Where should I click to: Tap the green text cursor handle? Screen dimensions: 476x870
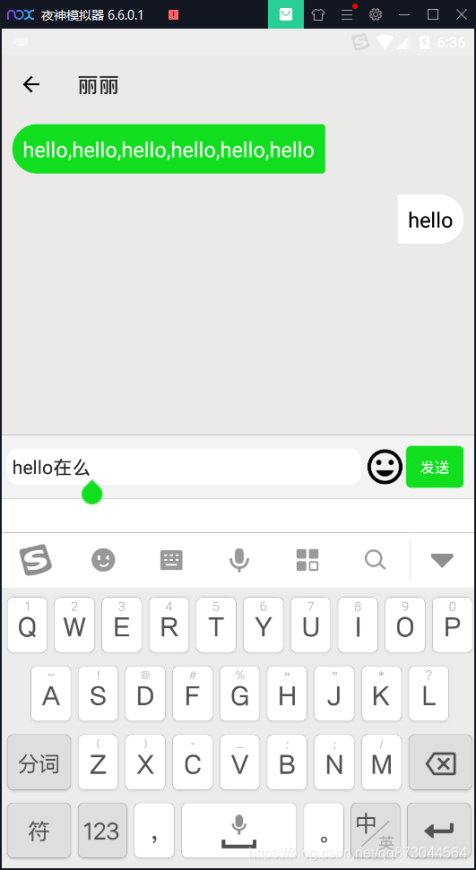click(x=92, y=492)
